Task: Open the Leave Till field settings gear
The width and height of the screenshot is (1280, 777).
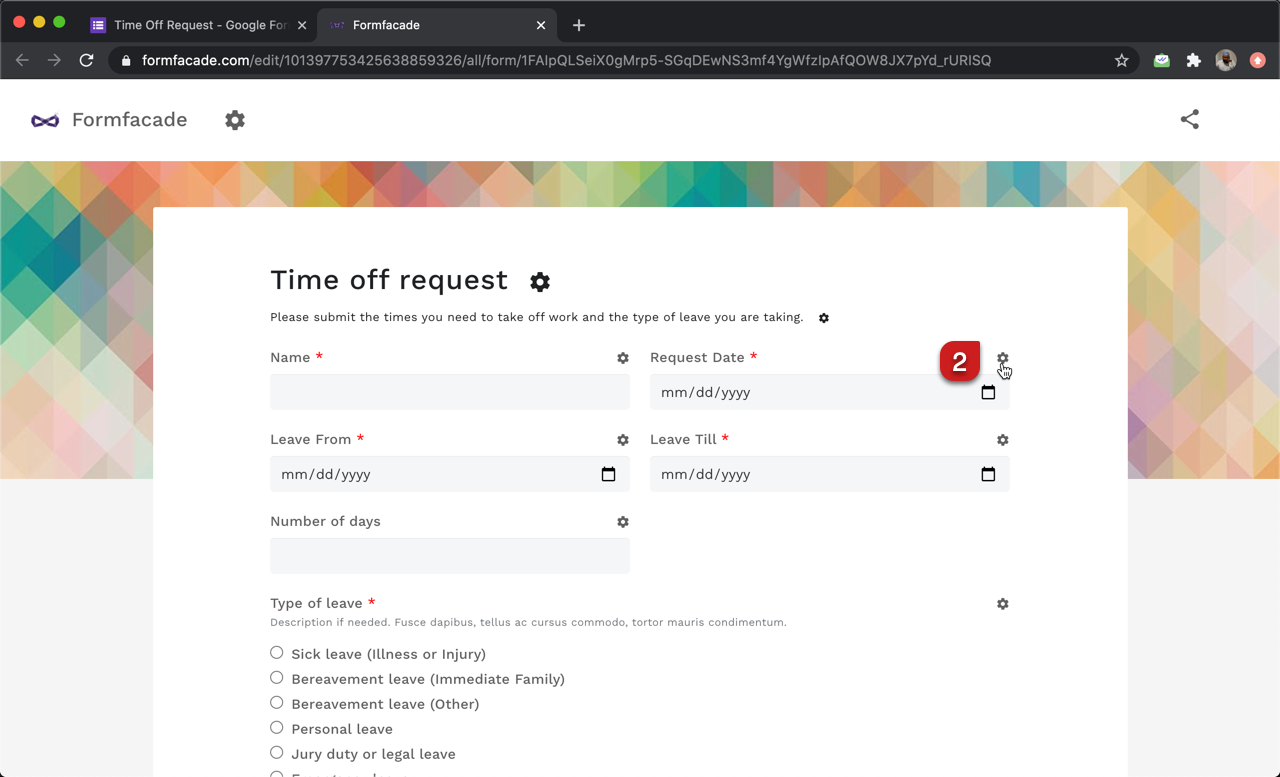Action: pos(1002,440)
